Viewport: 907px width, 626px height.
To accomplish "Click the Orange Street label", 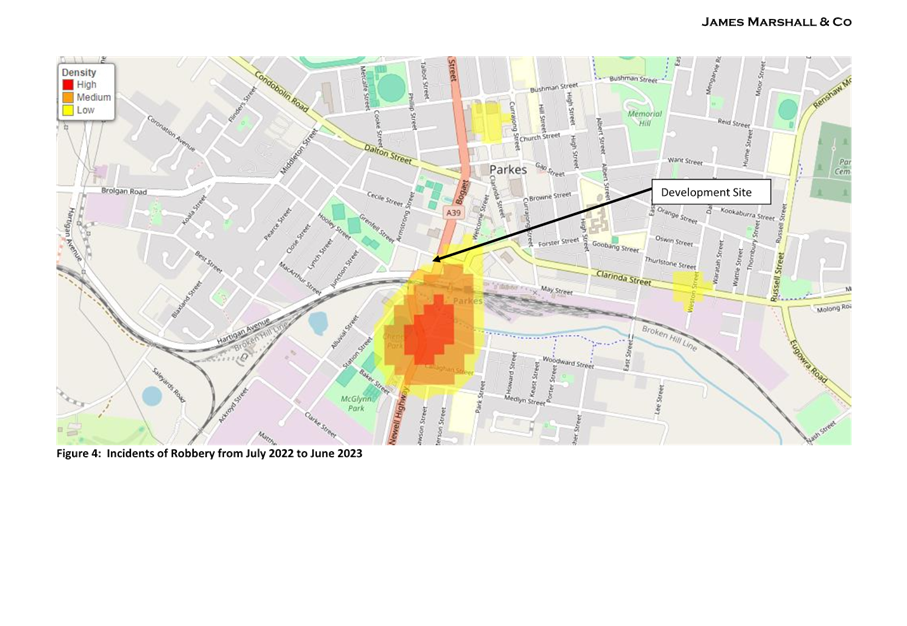I will coord(677,215).
